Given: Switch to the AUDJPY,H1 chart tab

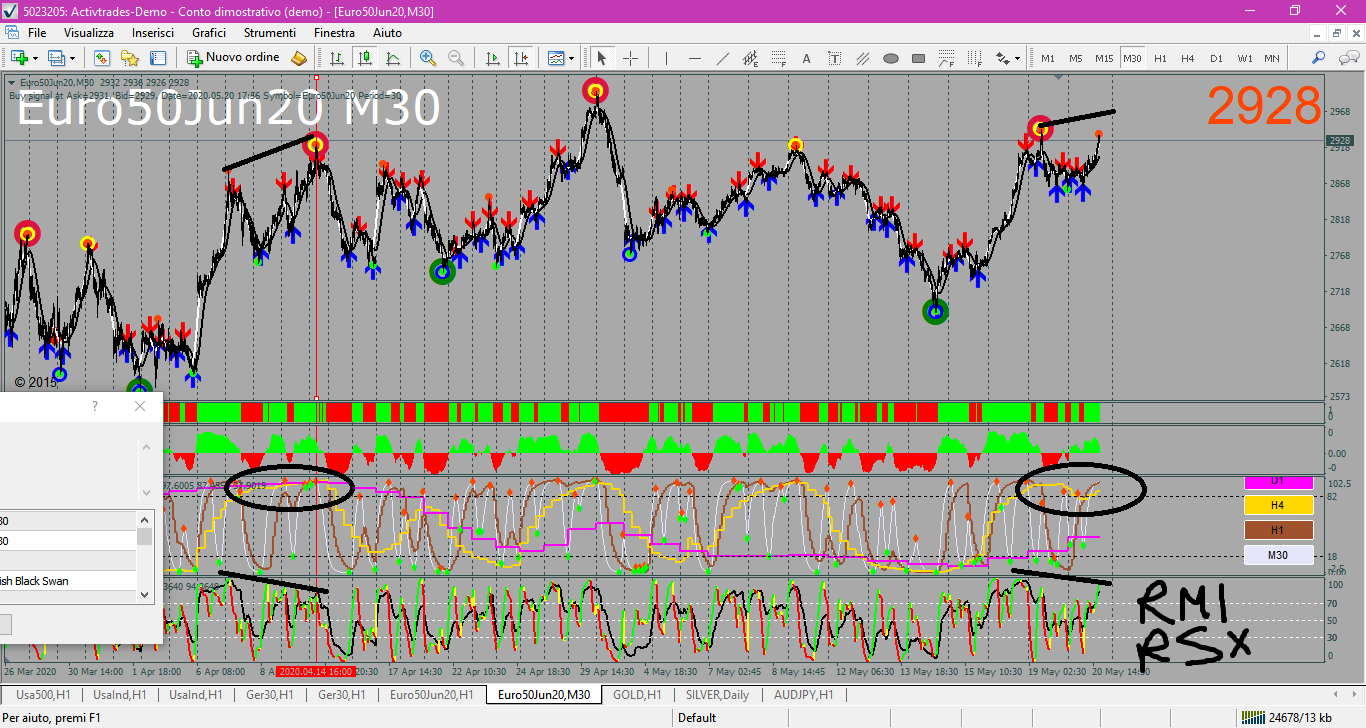Looking at the screenshot, I should click(803, 694).
